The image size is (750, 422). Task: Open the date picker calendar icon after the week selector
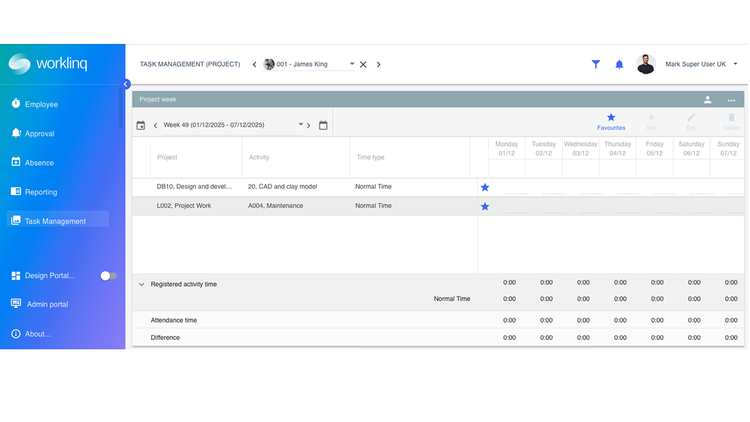point(323,125)
